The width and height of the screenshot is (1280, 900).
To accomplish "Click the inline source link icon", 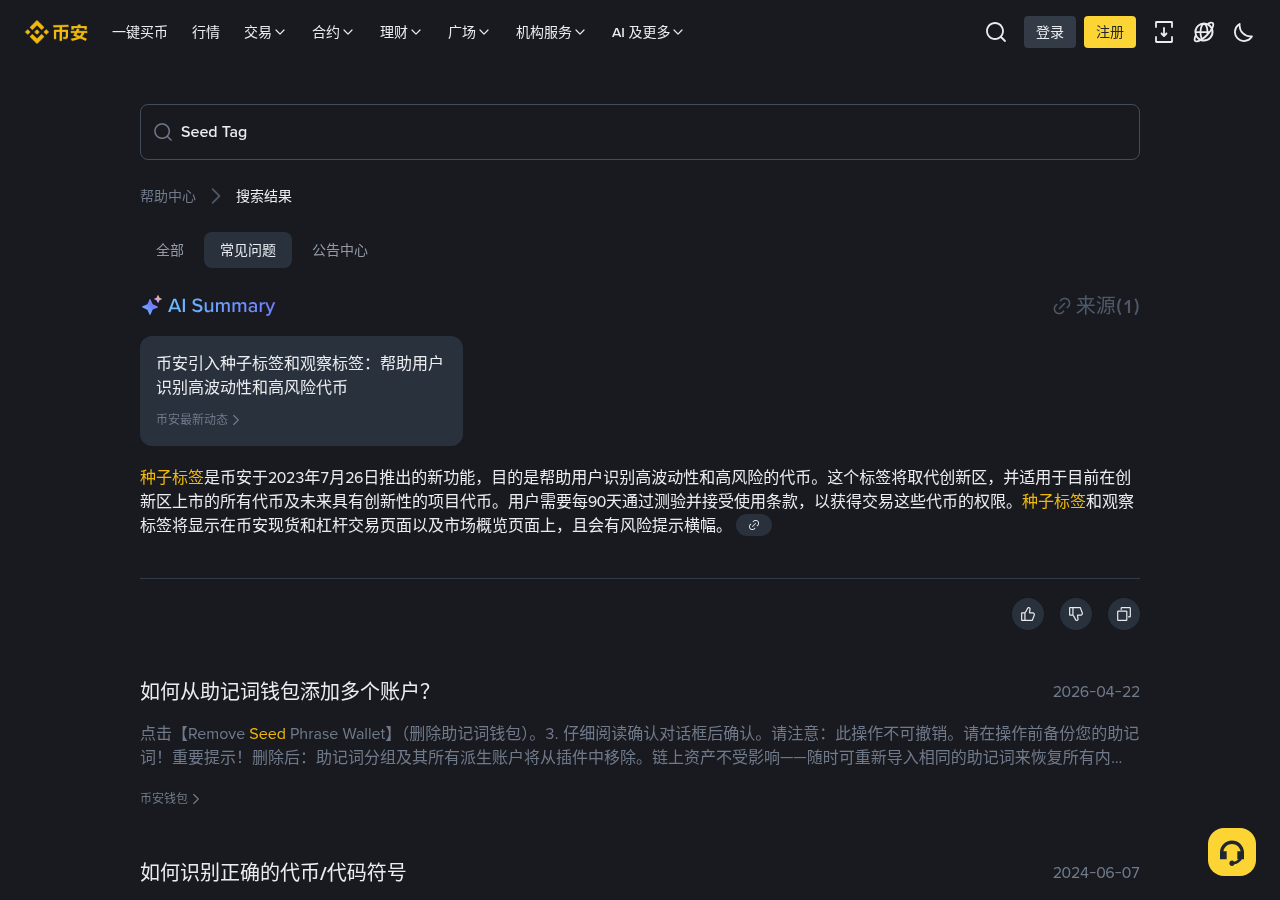I will [x=754, y=525].
